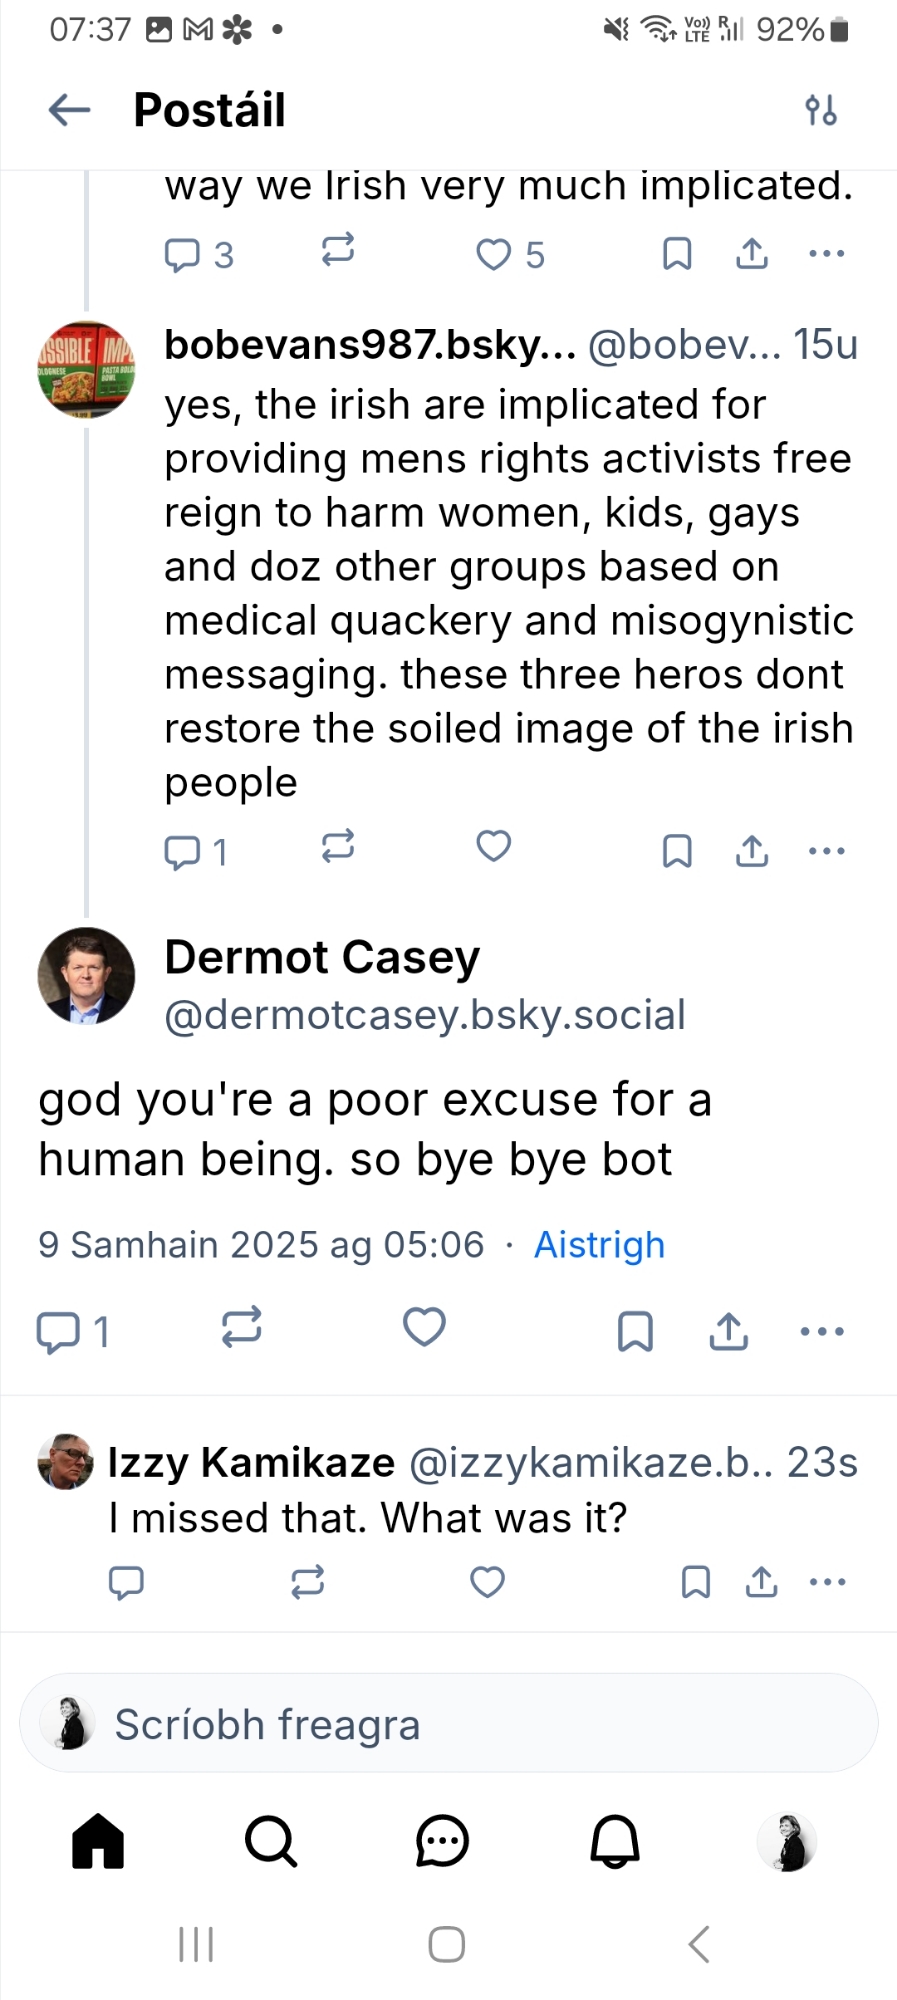Share Dermot Casey's post

pos(729,1331)
